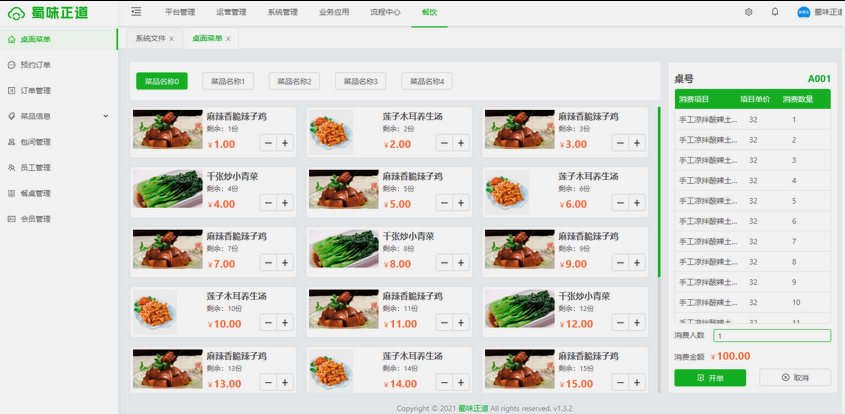The width and height of the screenshot is (845, 414).
Task: Click the 开单 button
Action: [710, 378]
